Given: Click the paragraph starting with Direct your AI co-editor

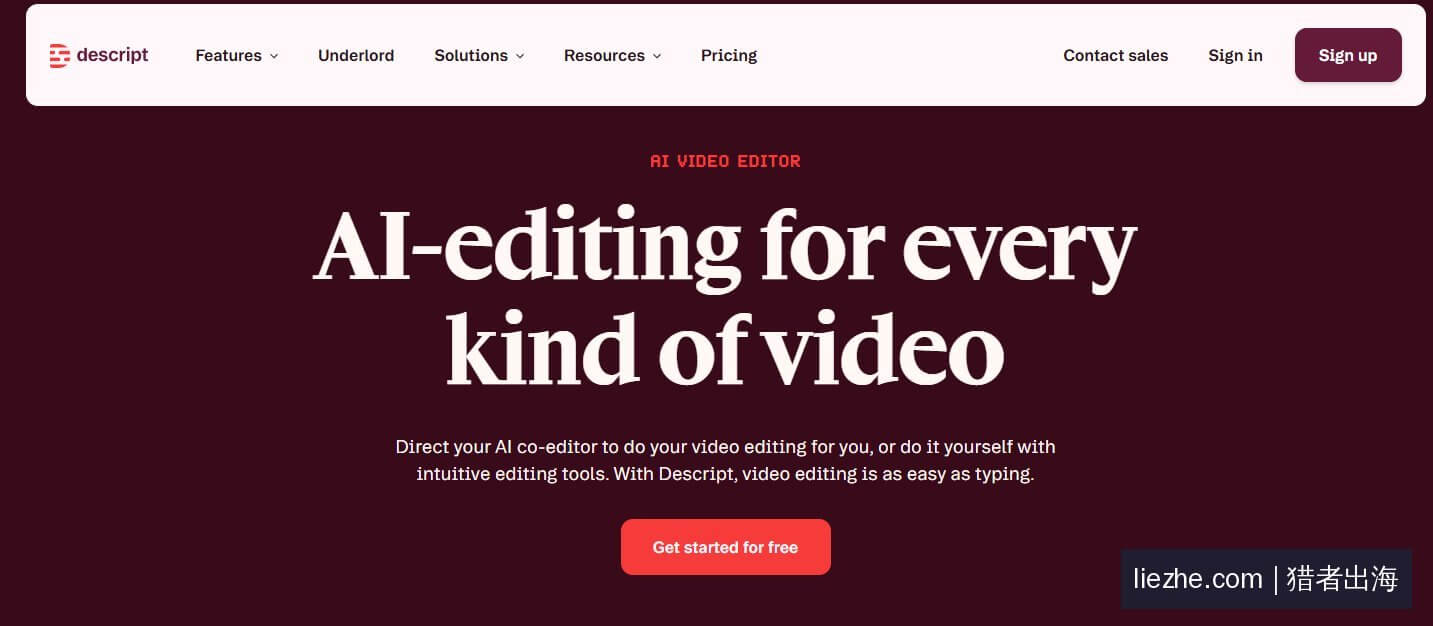Looking at the screenshot, I should coord(725,460).
